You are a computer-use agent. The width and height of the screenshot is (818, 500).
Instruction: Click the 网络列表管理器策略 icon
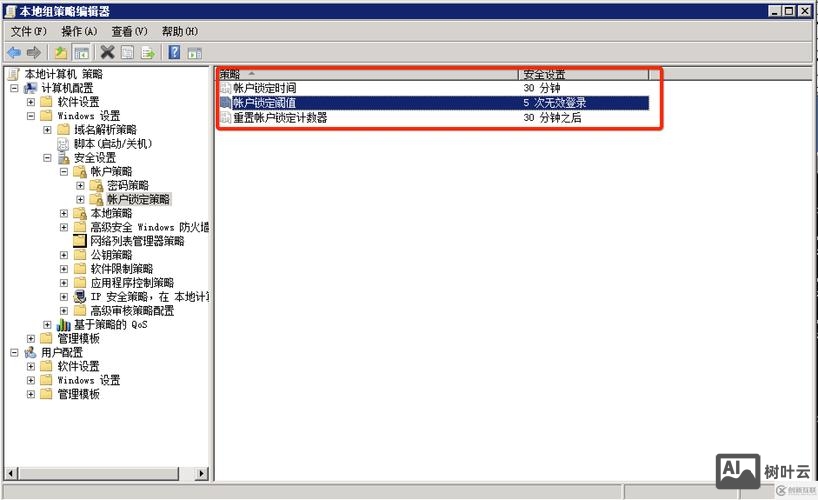point(79,241)
